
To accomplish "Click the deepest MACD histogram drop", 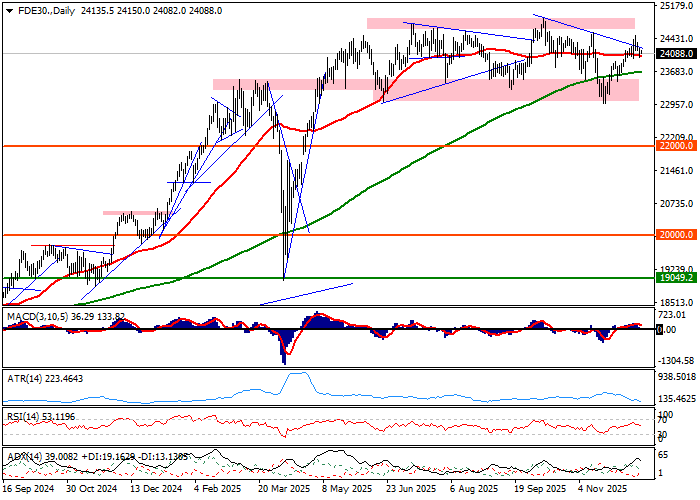I will (x=284, y=350).
